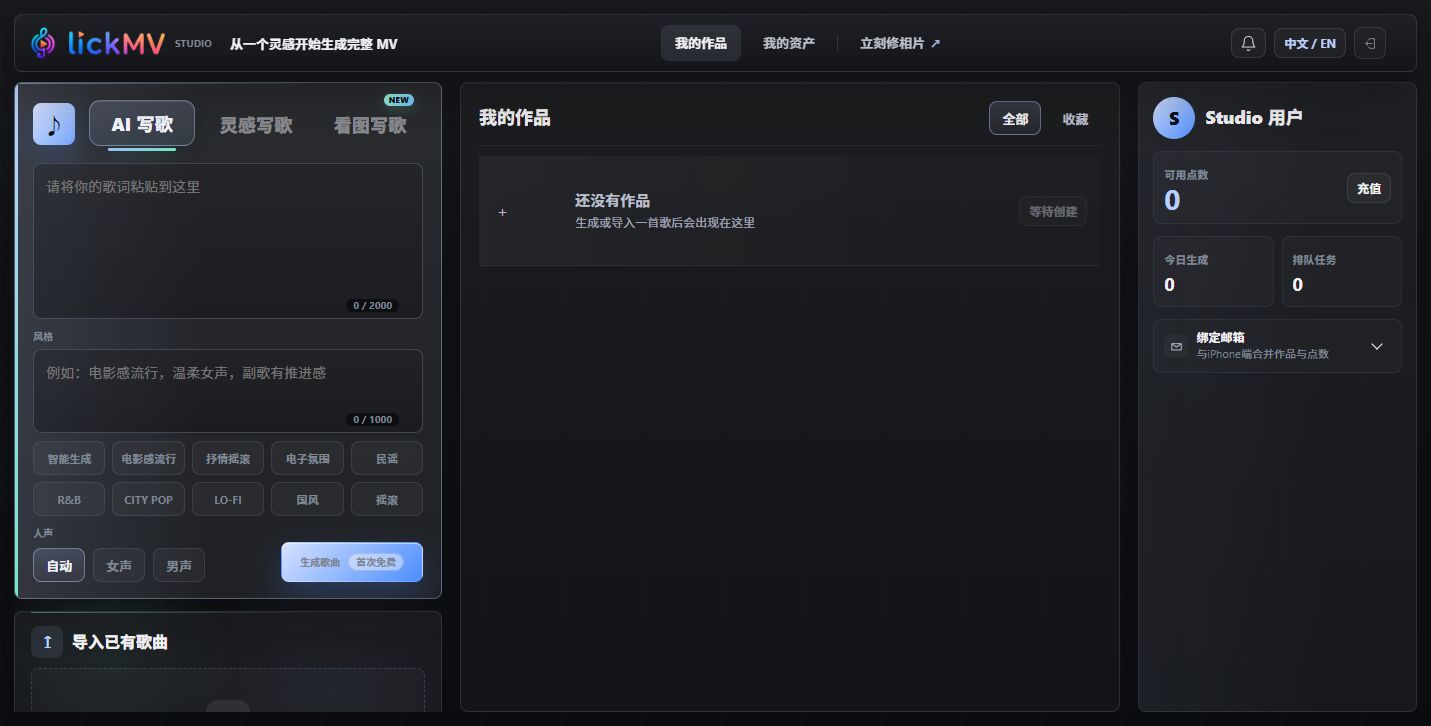Click the 我的作品 panel heading

point(515,118)
